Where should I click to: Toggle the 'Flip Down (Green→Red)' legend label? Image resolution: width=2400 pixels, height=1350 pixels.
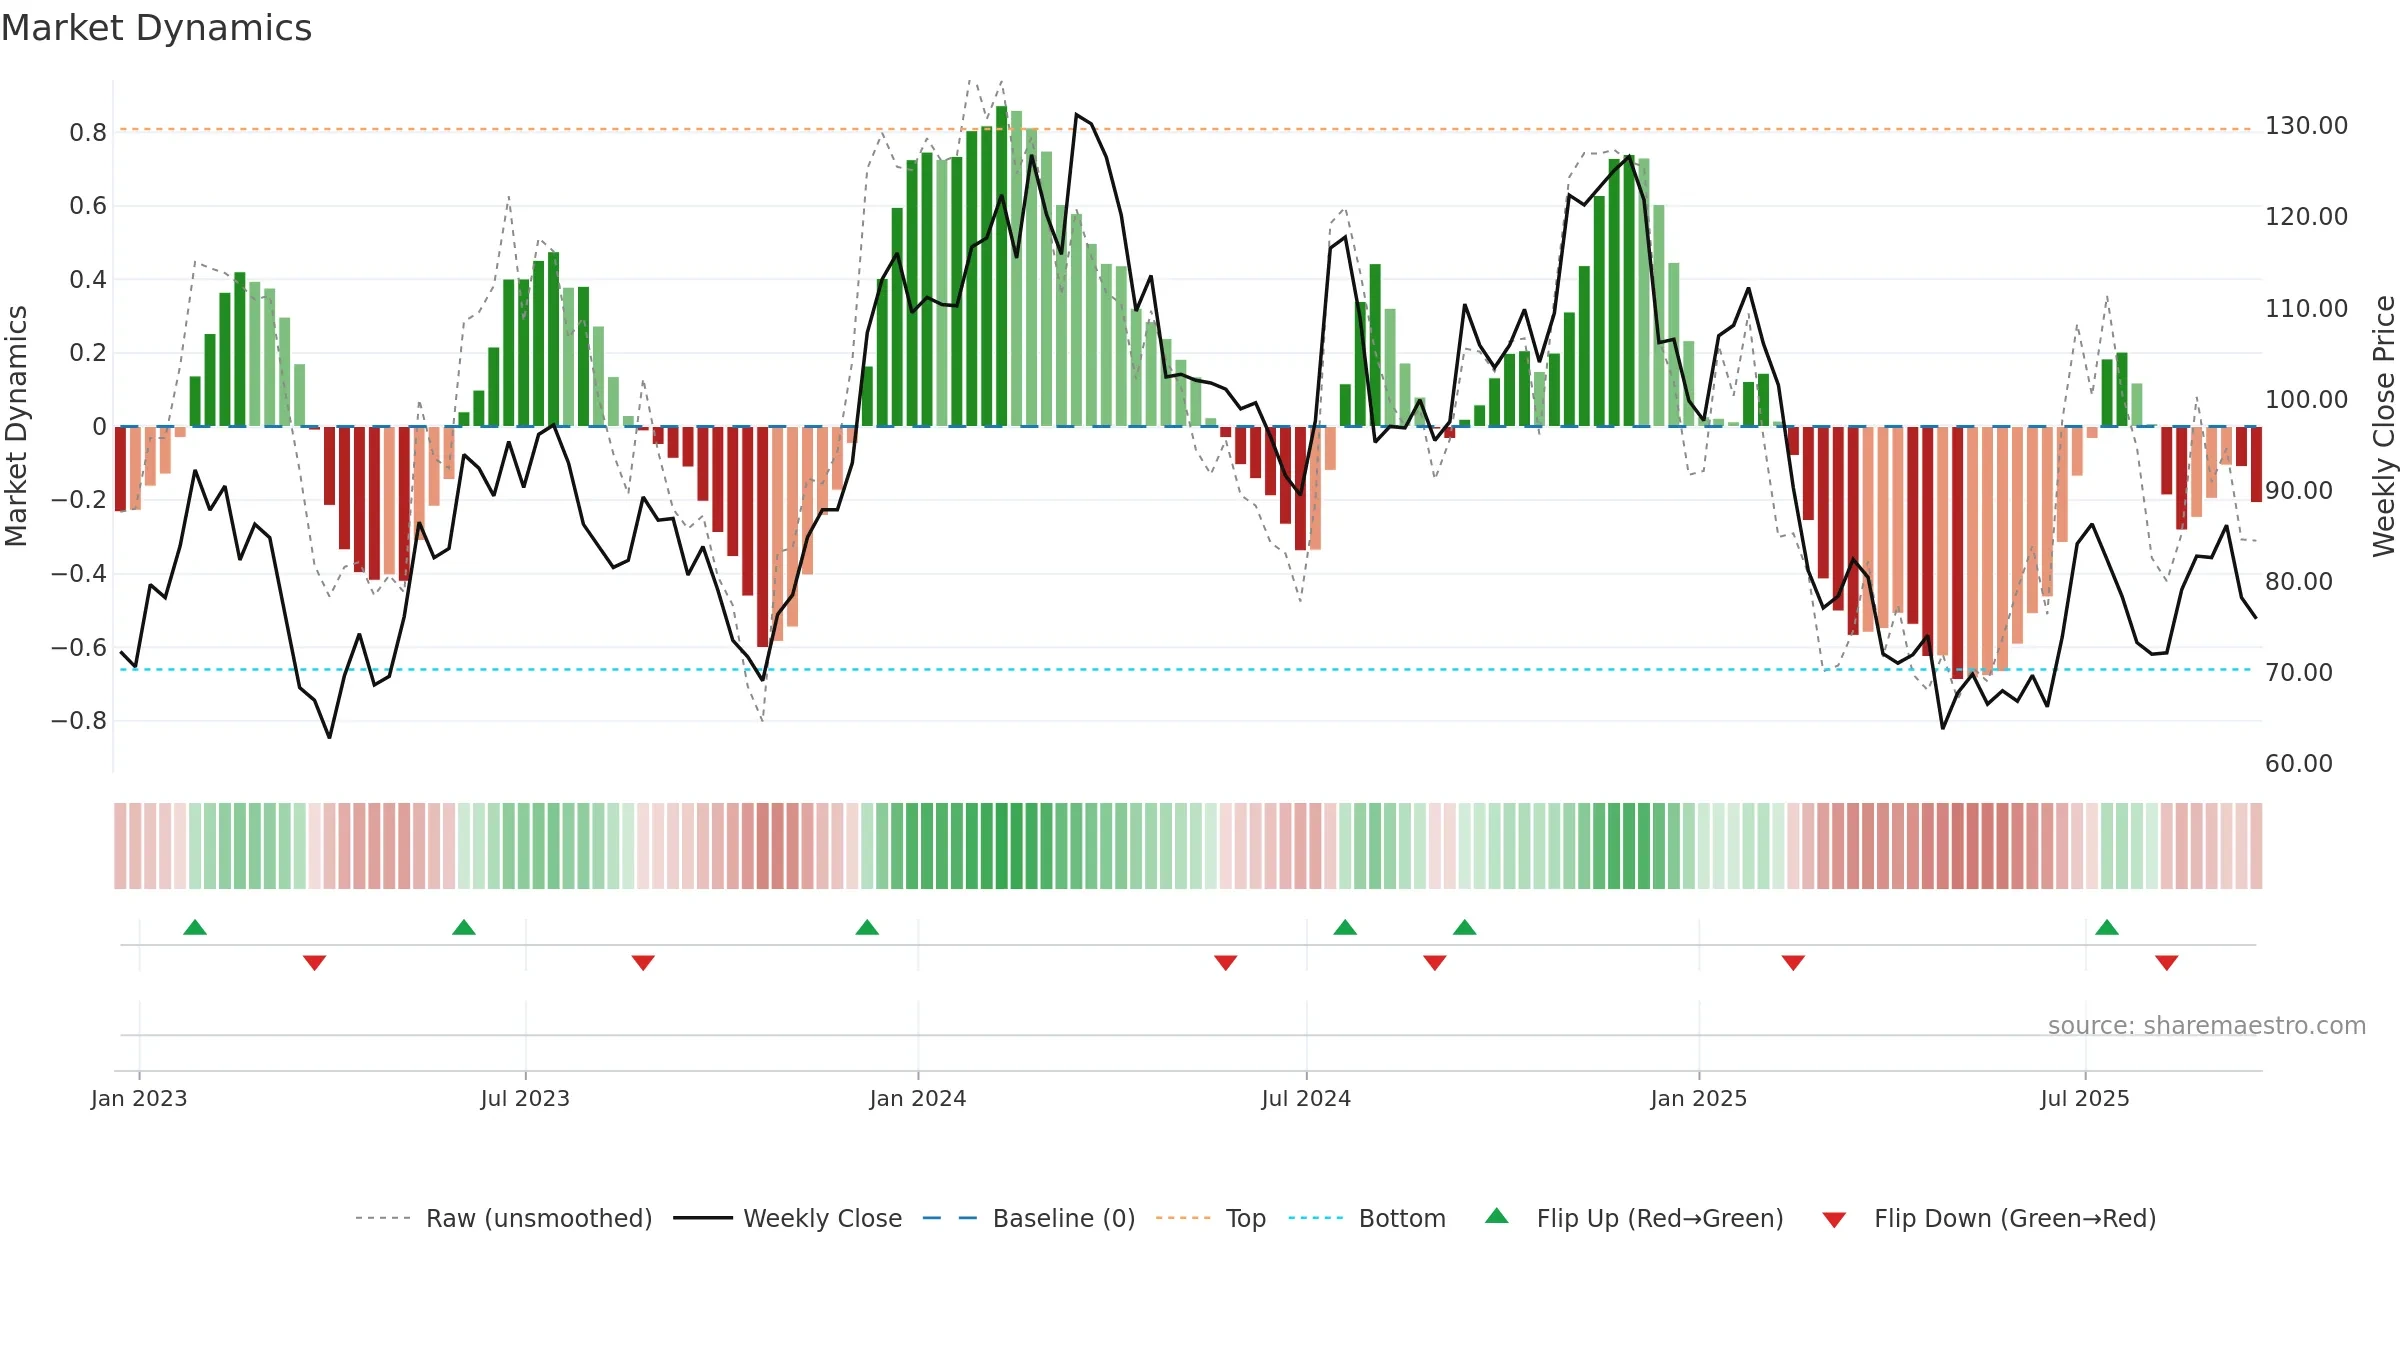tap(2015, 1219)
